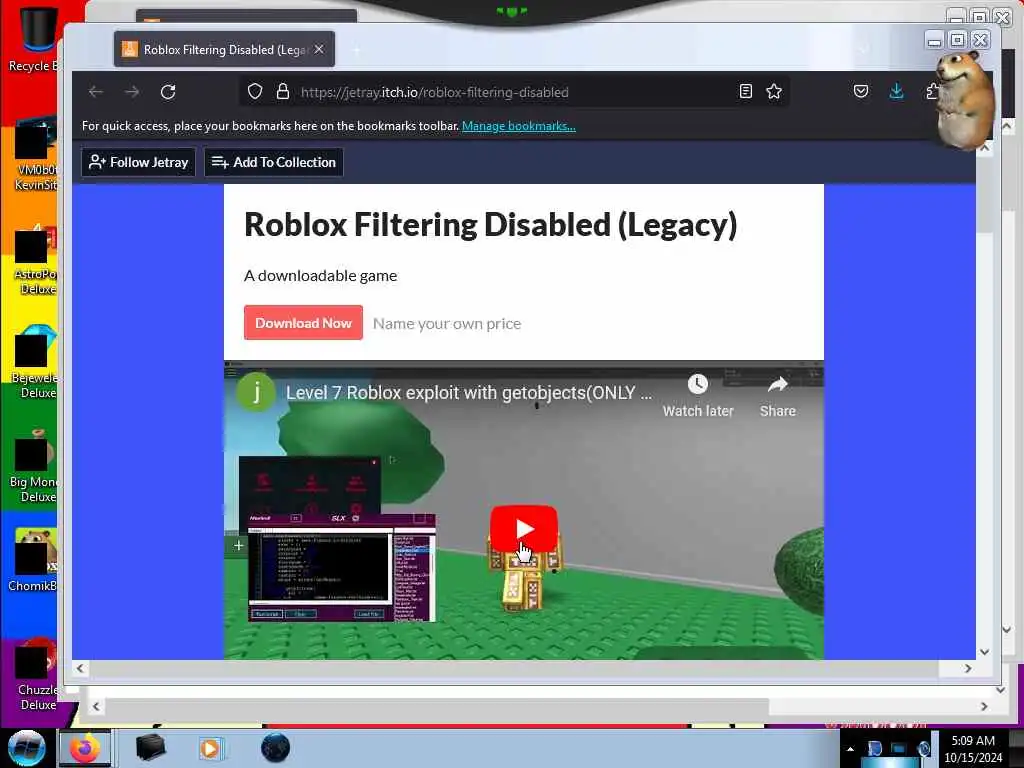The width and height of the screenshot is (1024, 768).
Task: Open the video channel avatar 'j'
Action: point(255,392)
